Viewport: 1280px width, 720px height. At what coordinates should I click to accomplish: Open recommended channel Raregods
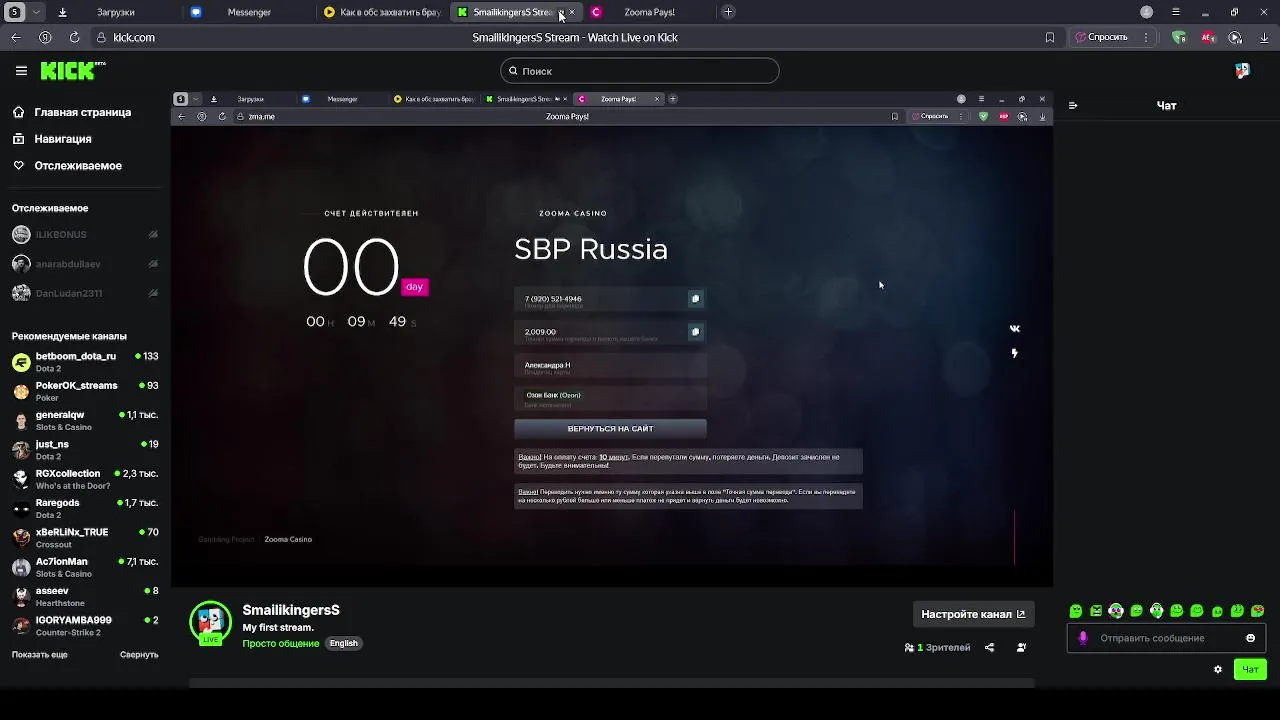pos(85,508)
